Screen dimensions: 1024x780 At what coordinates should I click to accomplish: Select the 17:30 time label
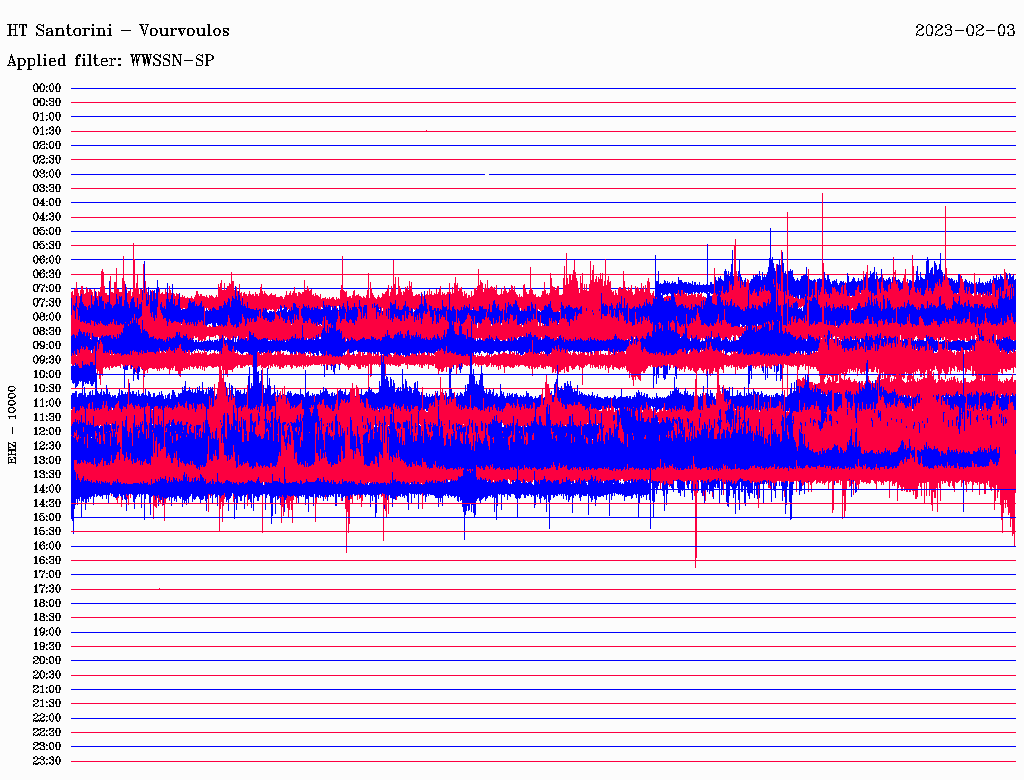[x=47, y=589]
